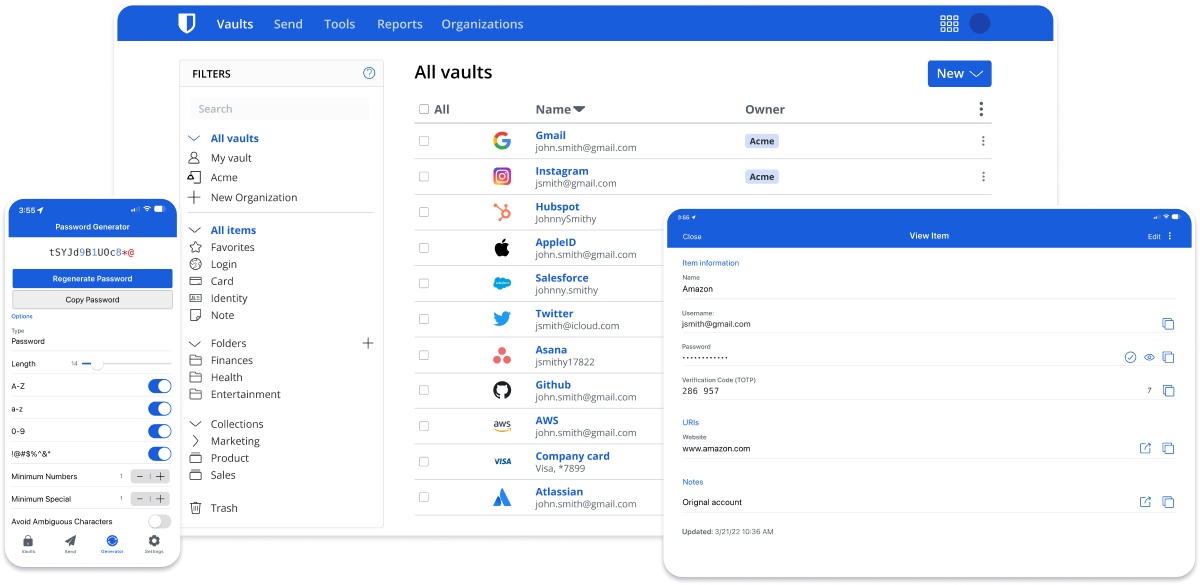This screenshot has height=585, width=1200.
Task: Select the Finances folder filter
Action: (231, 360)
